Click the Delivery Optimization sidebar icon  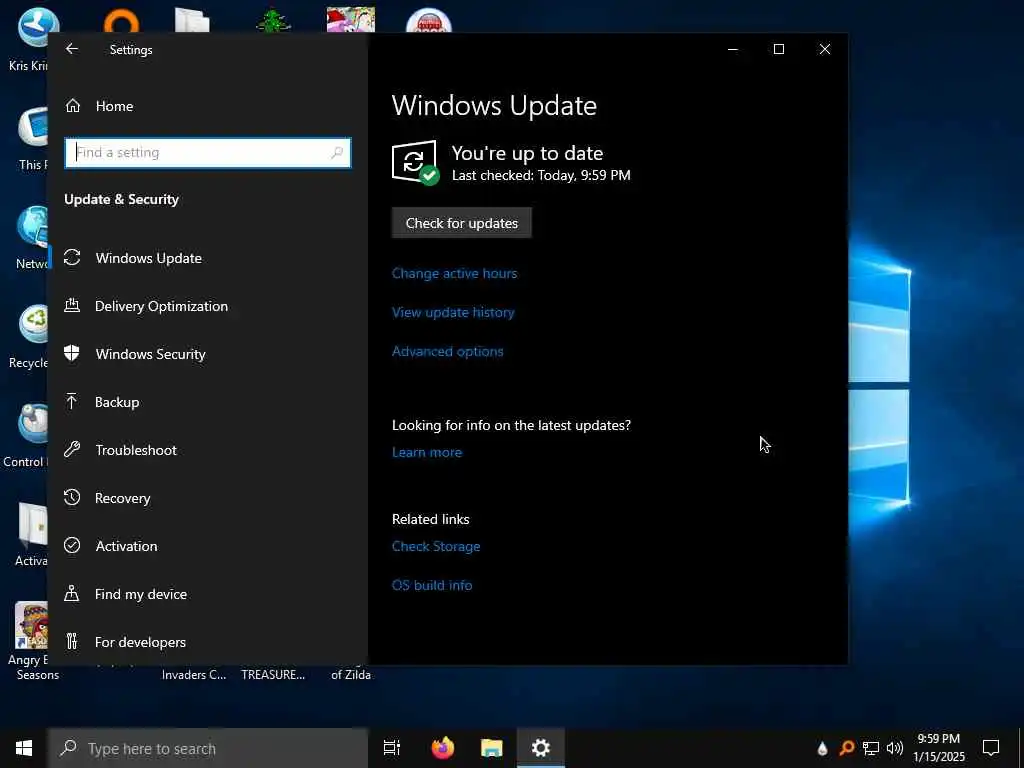click(x=72, y=305)
